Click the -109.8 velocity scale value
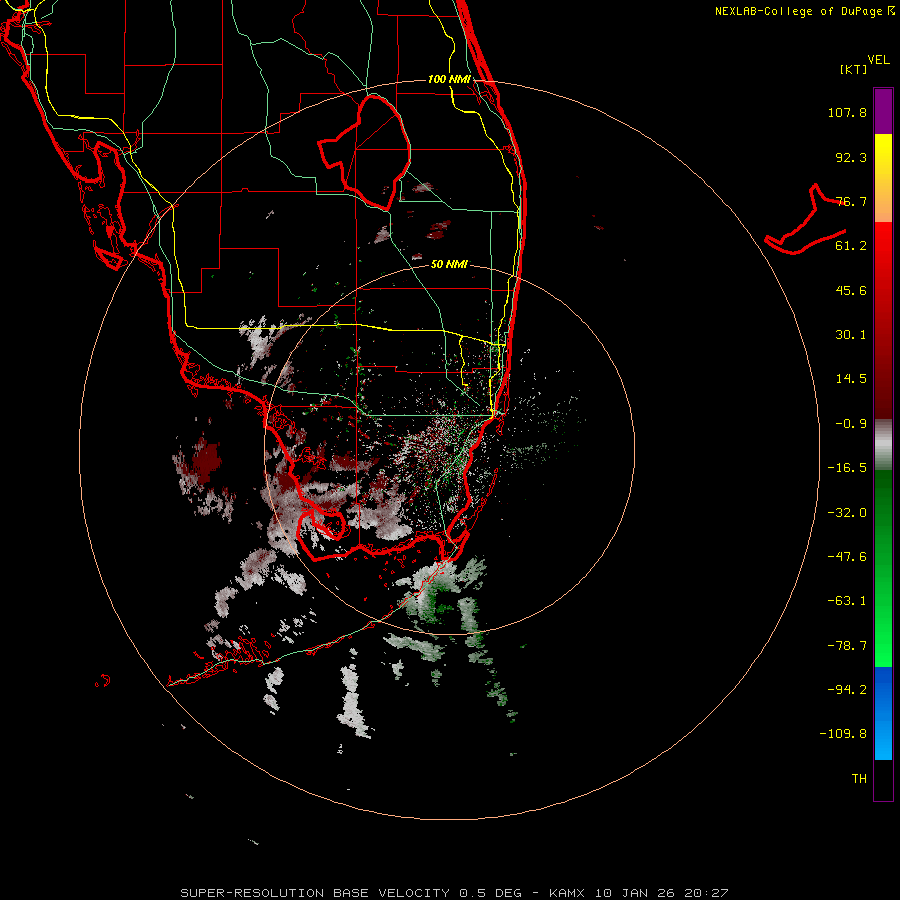The height and width of the screenshot is (900, 900). pos(843,734)
